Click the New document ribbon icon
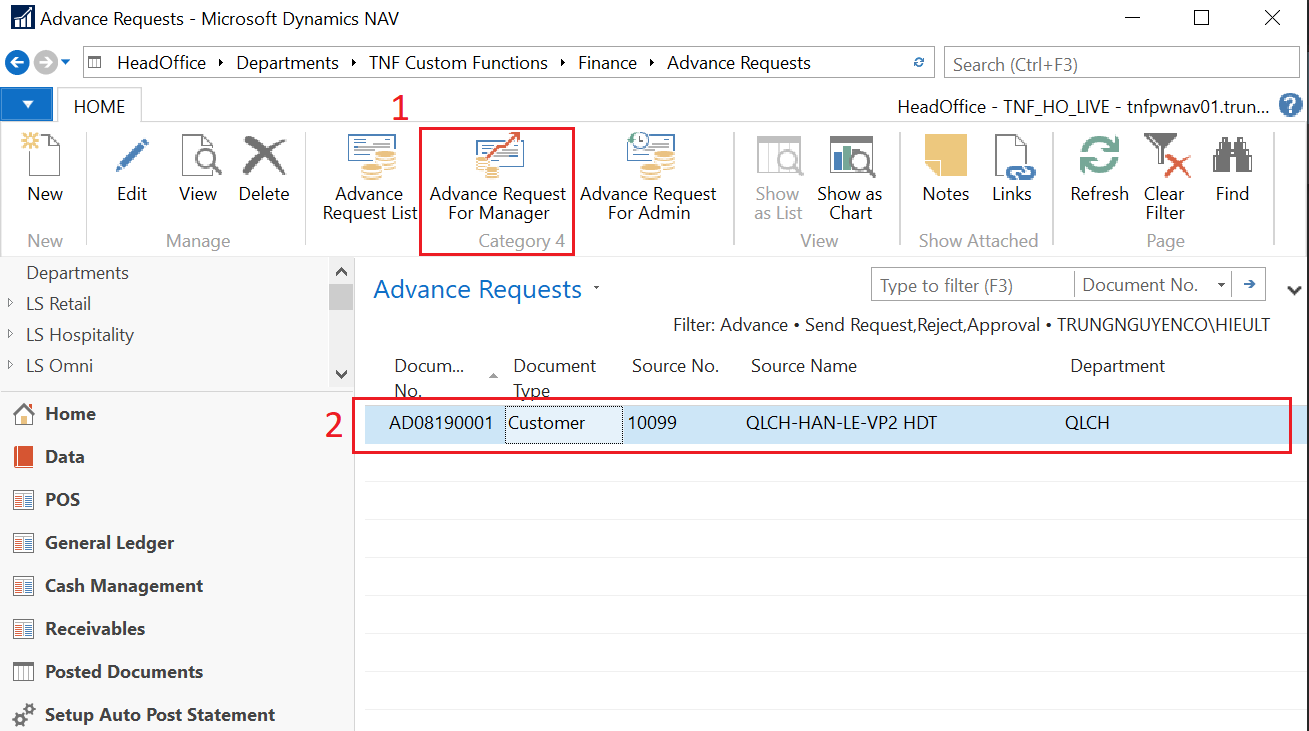The image size is (1309, 731). point(44,168)
